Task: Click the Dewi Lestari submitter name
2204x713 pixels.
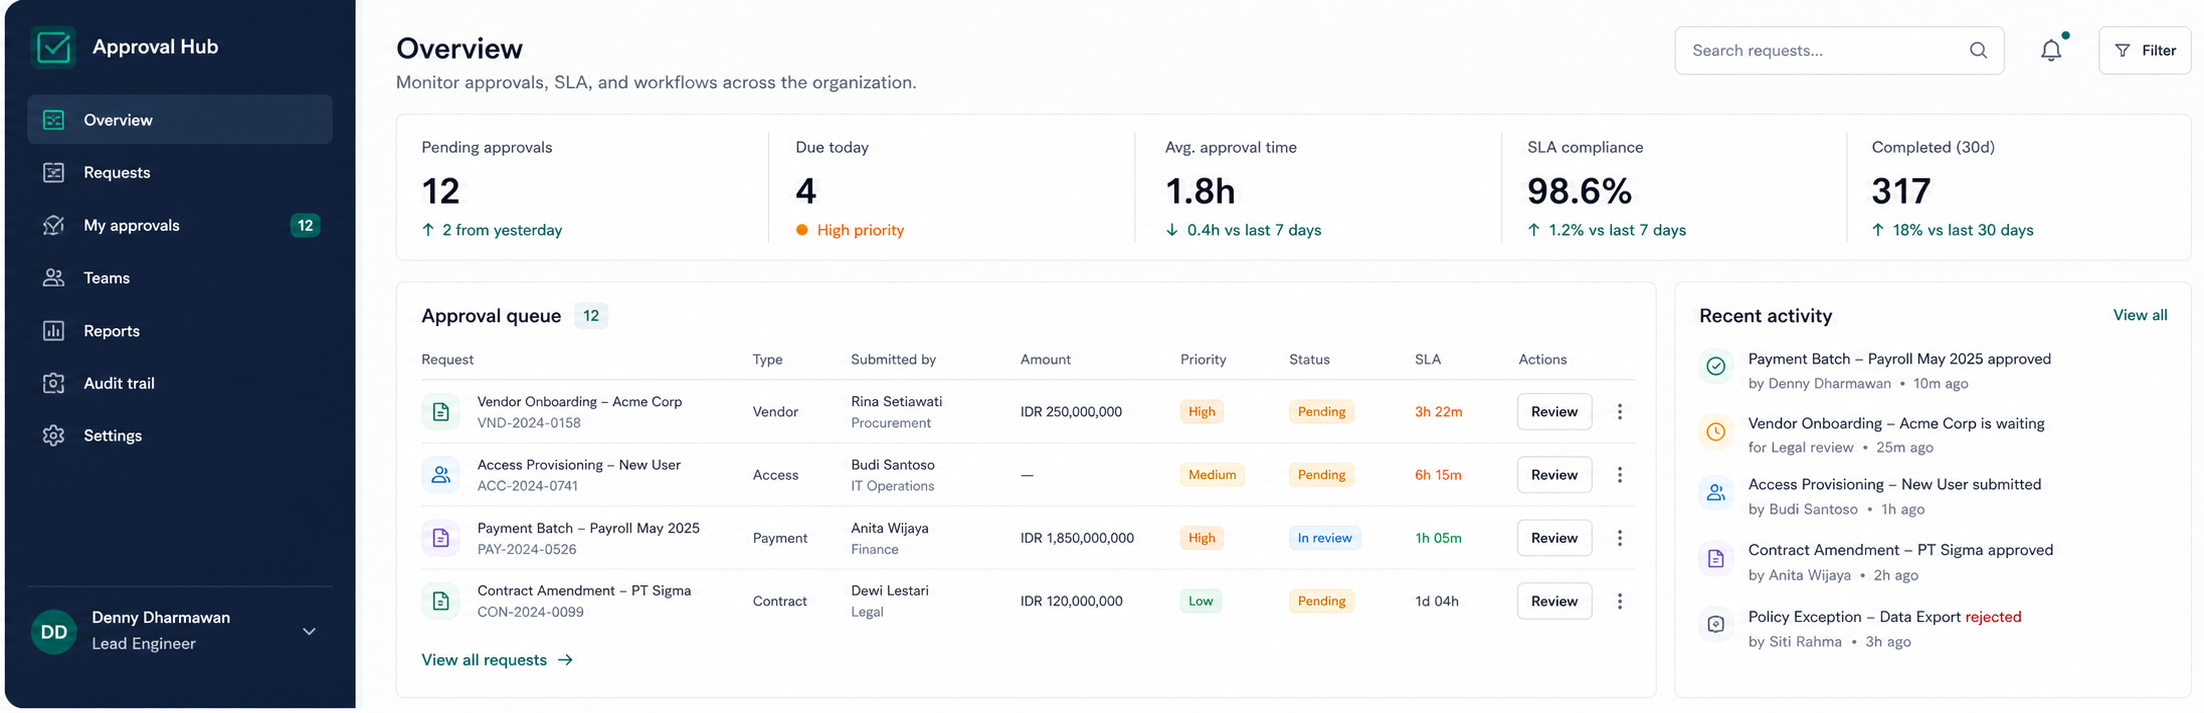Action: coord(890,591)
